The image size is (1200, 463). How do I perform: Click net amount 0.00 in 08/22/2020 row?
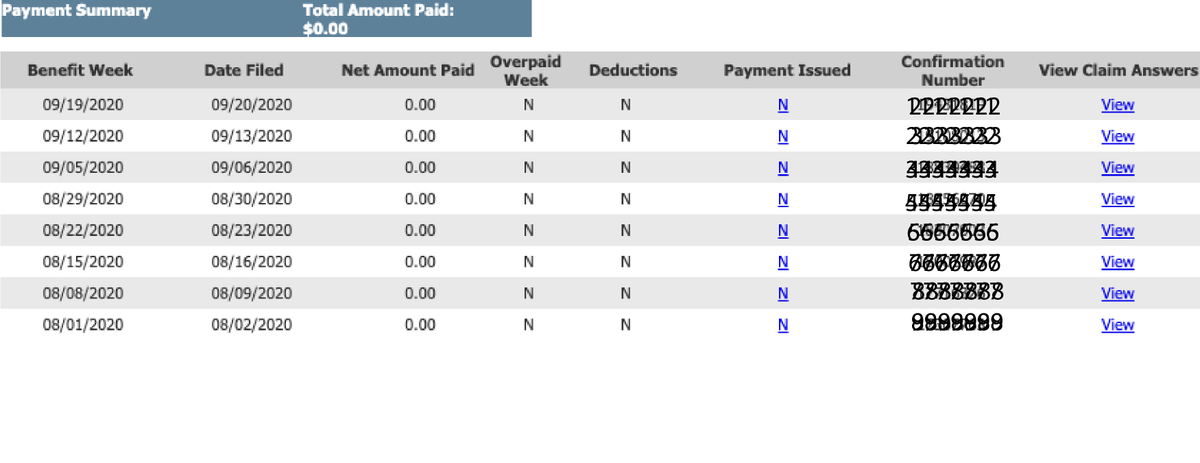[420, 231]
